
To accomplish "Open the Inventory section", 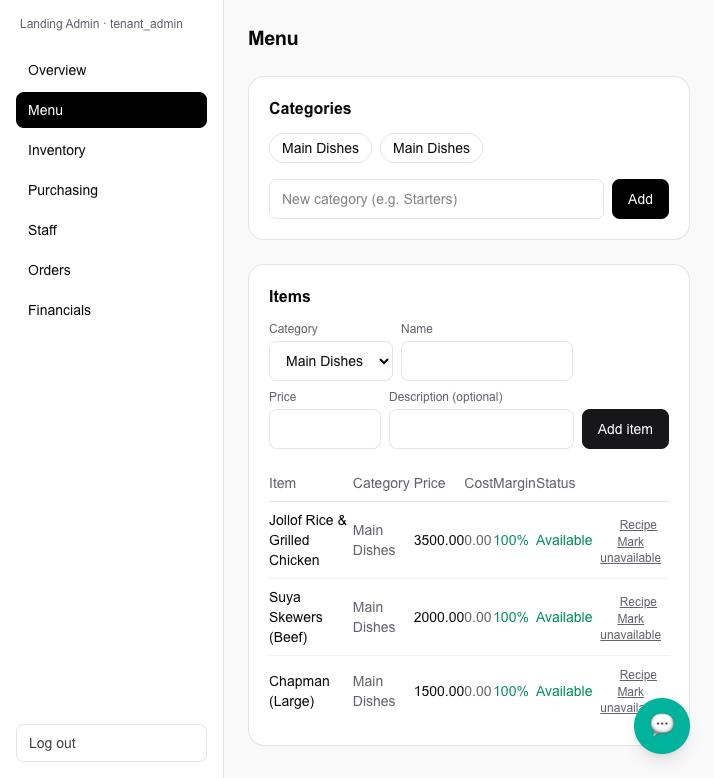I will click(111, 150).
